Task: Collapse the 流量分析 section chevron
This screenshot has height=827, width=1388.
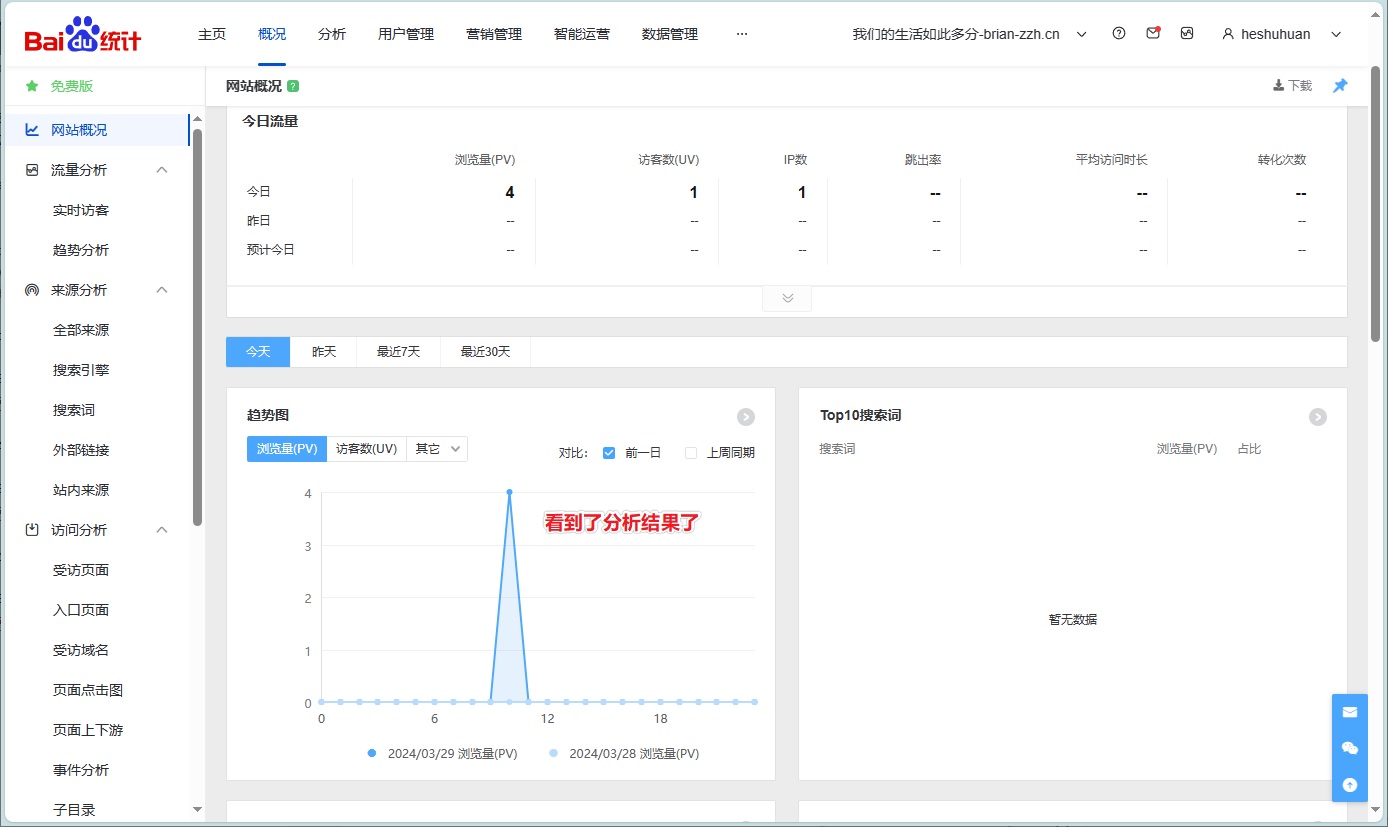Action: [x=162, y=170]
